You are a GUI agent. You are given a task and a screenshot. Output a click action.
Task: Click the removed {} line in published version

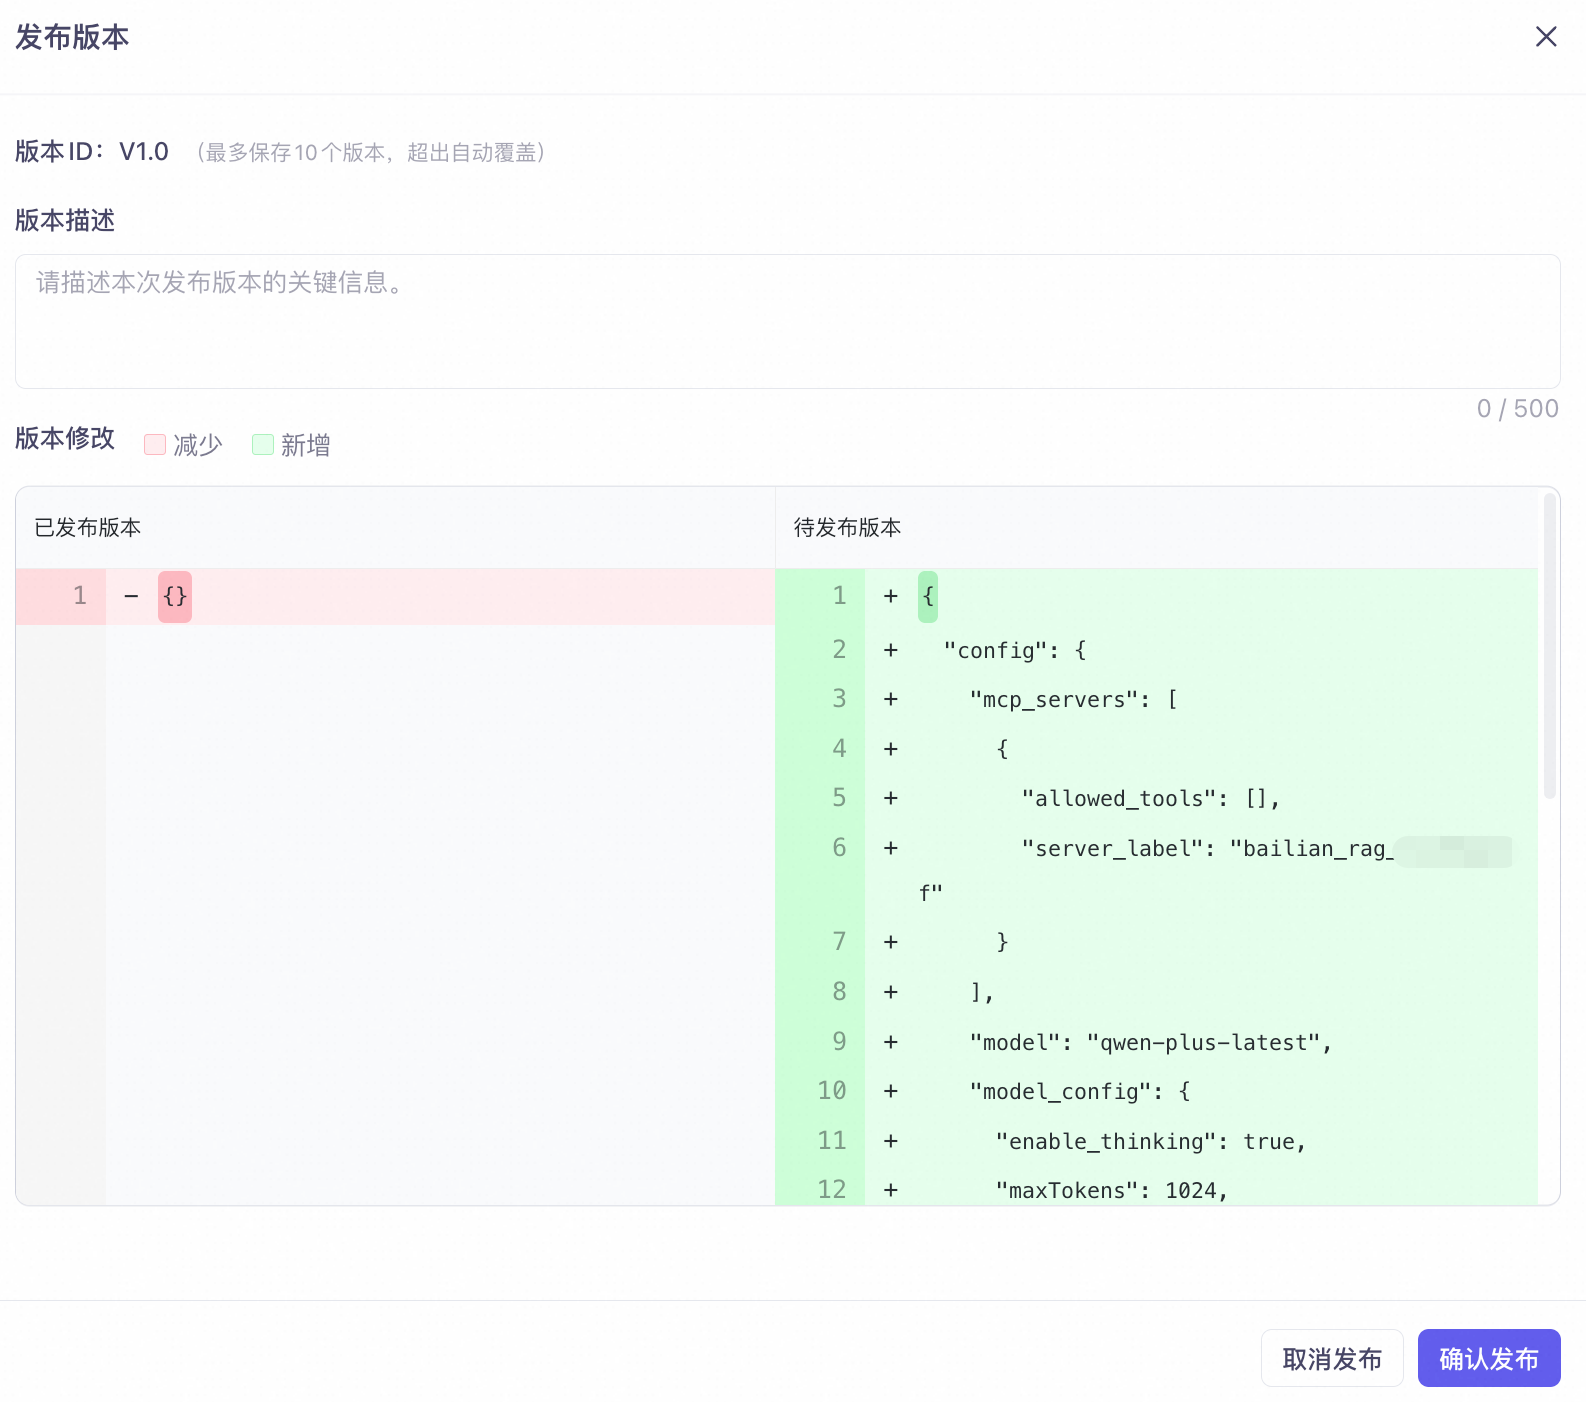[395, 597]
